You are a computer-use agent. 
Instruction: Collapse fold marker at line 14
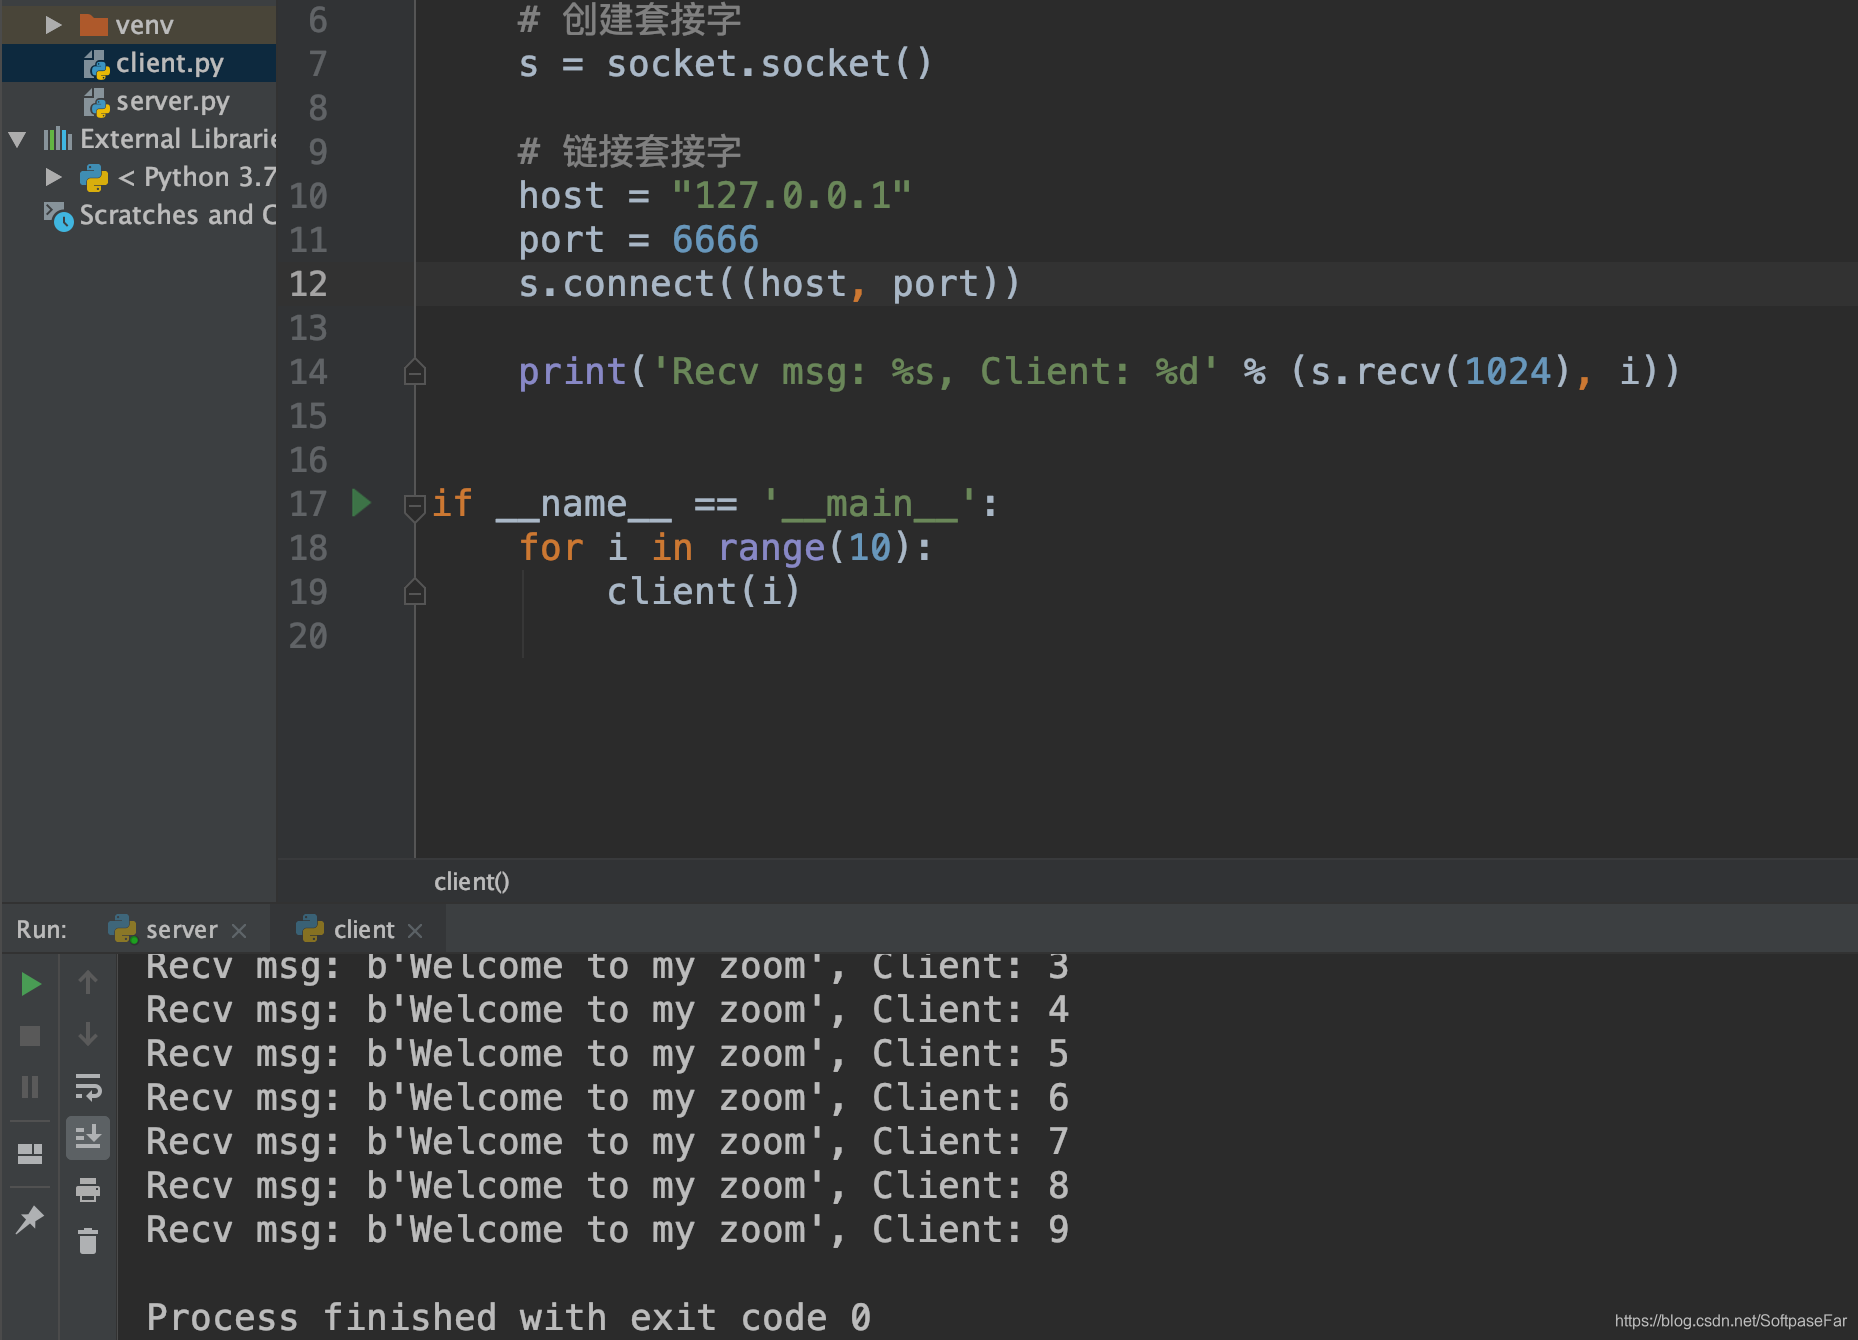(x=414, y=373)
